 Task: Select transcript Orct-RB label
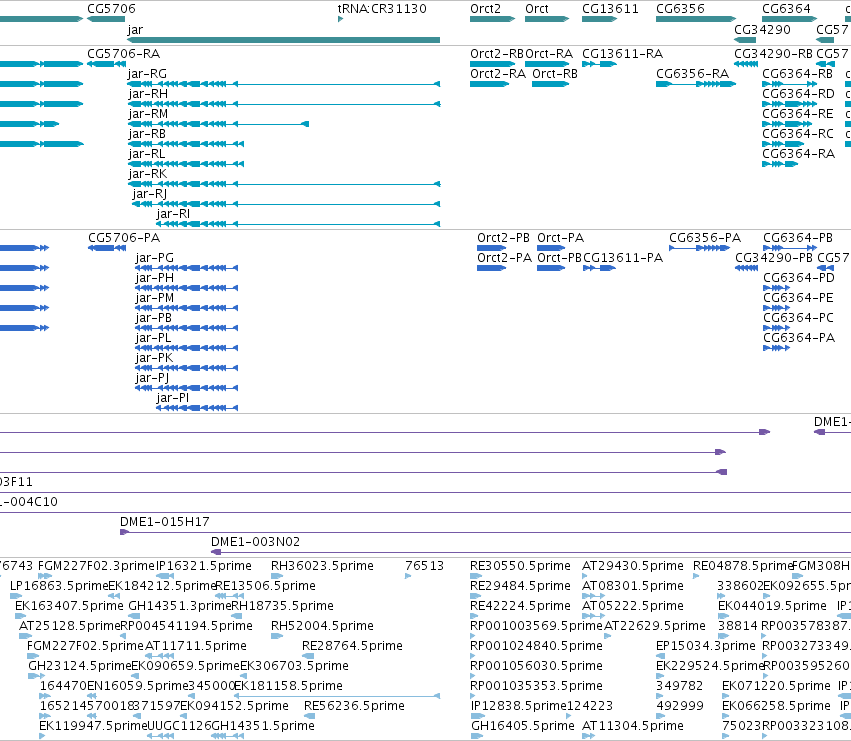tap(555, 74)
